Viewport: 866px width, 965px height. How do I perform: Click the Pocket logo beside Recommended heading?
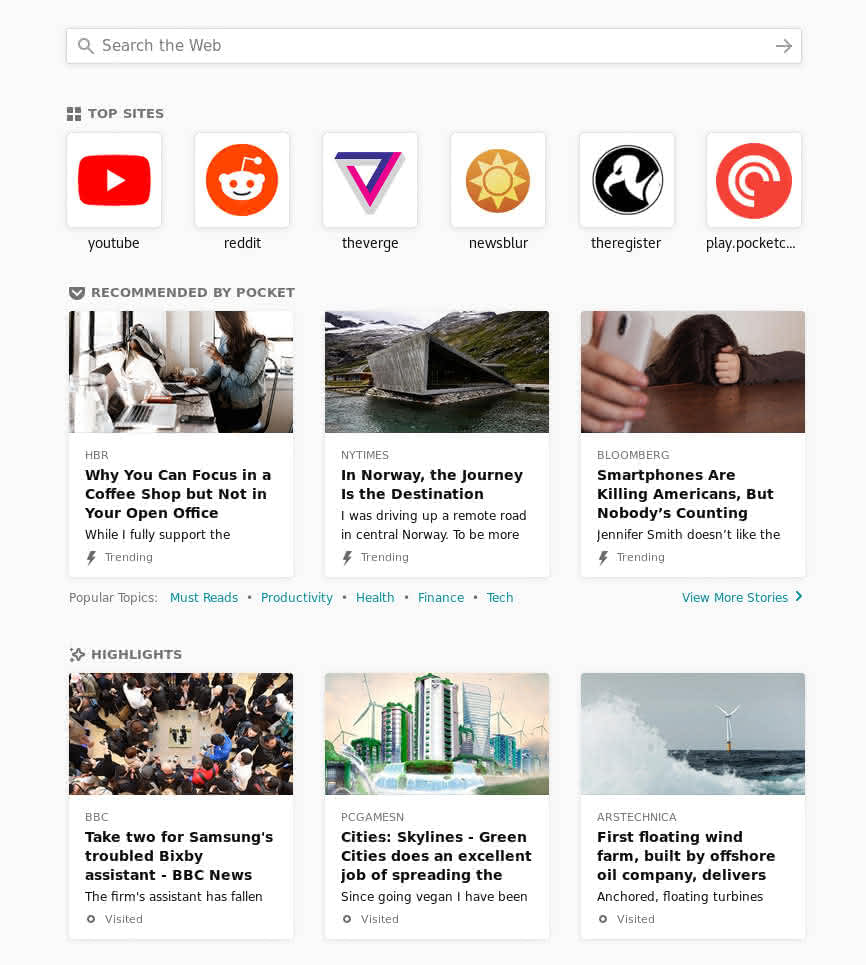click(x=77, y=293)
